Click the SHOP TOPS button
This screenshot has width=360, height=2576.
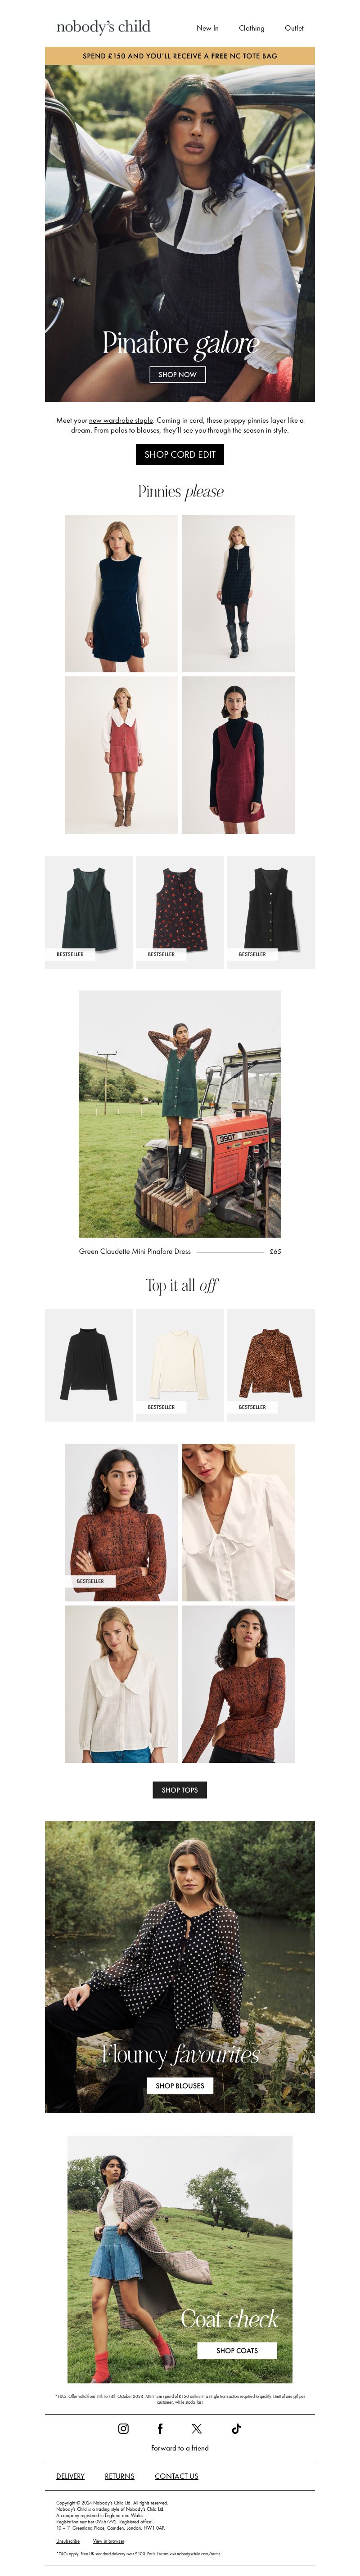click(180, 1790)
